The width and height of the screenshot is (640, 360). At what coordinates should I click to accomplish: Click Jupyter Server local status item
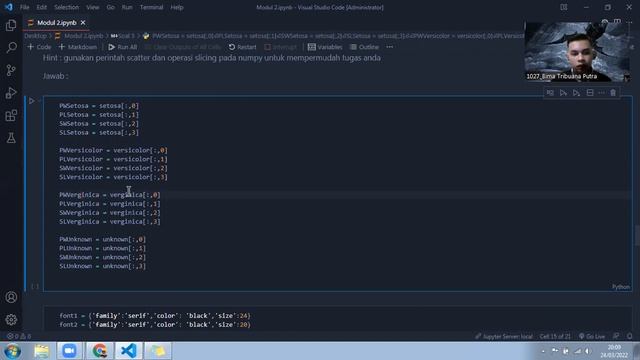point(504,336)
